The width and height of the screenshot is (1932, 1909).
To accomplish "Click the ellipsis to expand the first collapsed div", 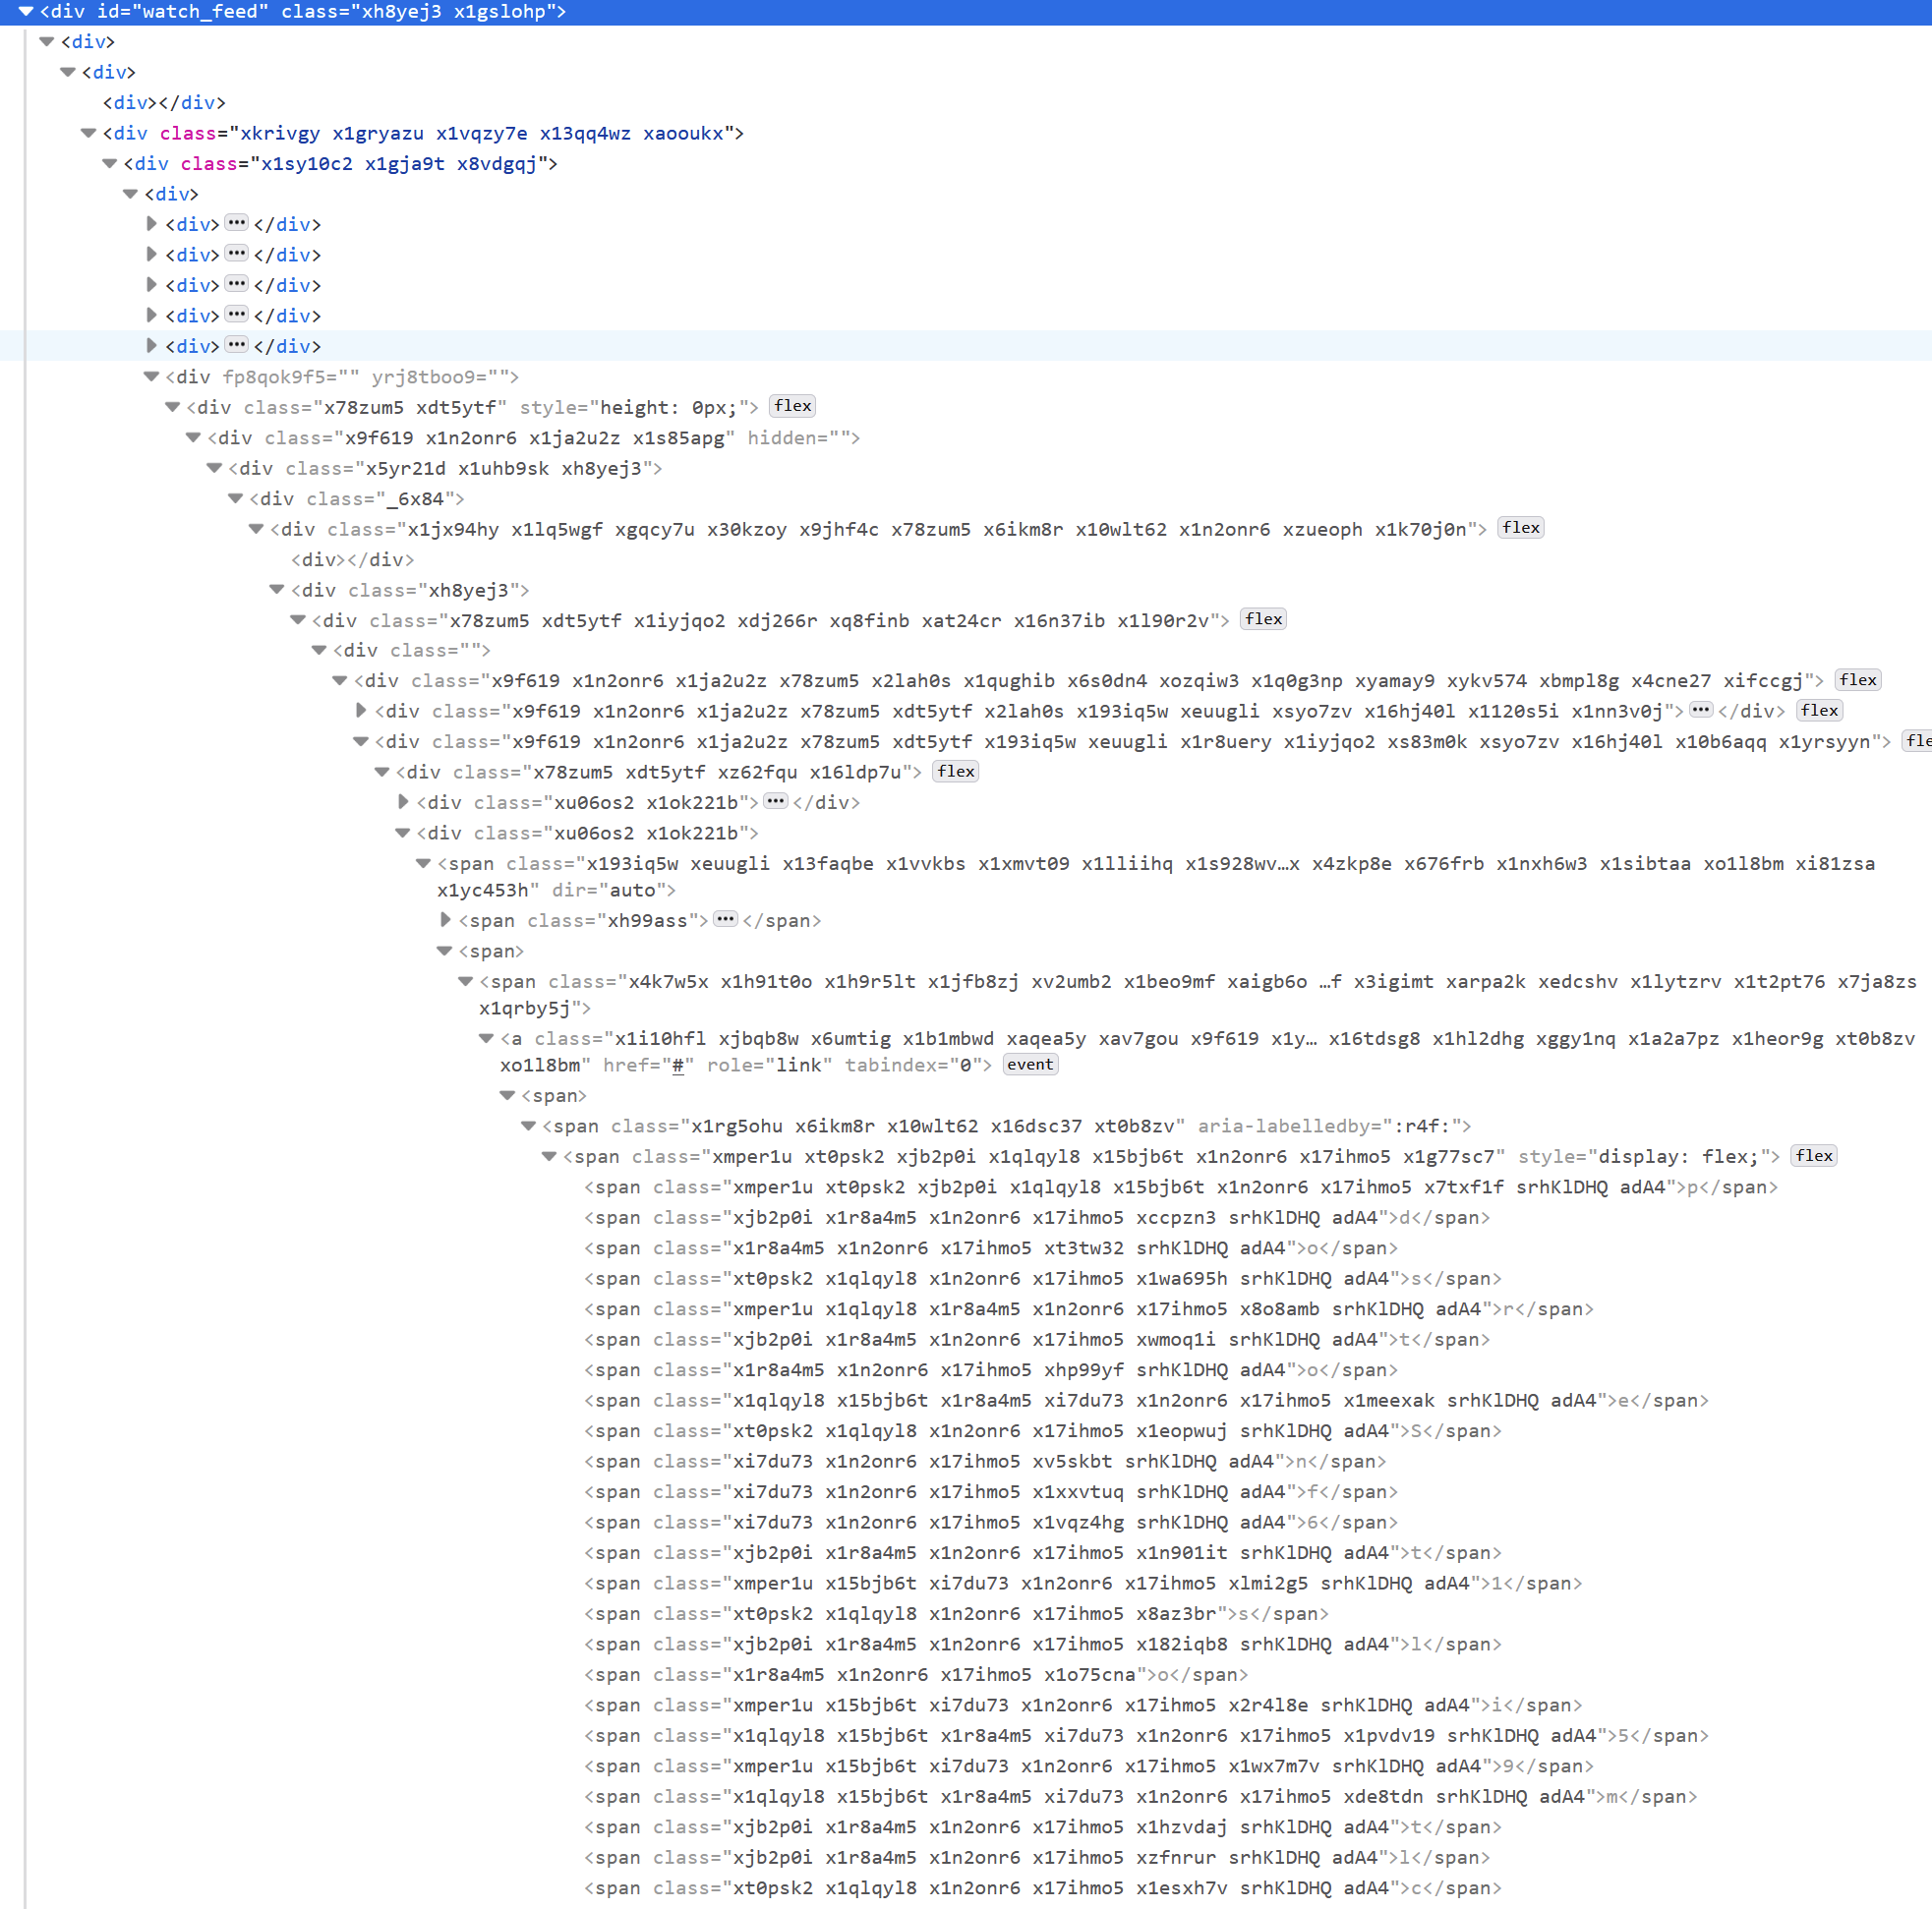I will 237,223.
